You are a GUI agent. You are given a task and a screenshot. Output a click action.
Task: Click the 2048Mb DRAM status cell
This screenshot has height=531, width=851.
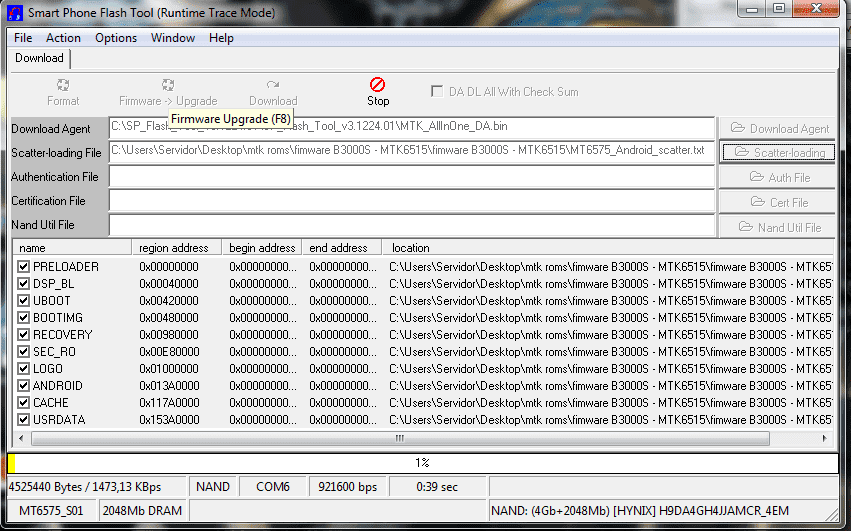[143, 511]
